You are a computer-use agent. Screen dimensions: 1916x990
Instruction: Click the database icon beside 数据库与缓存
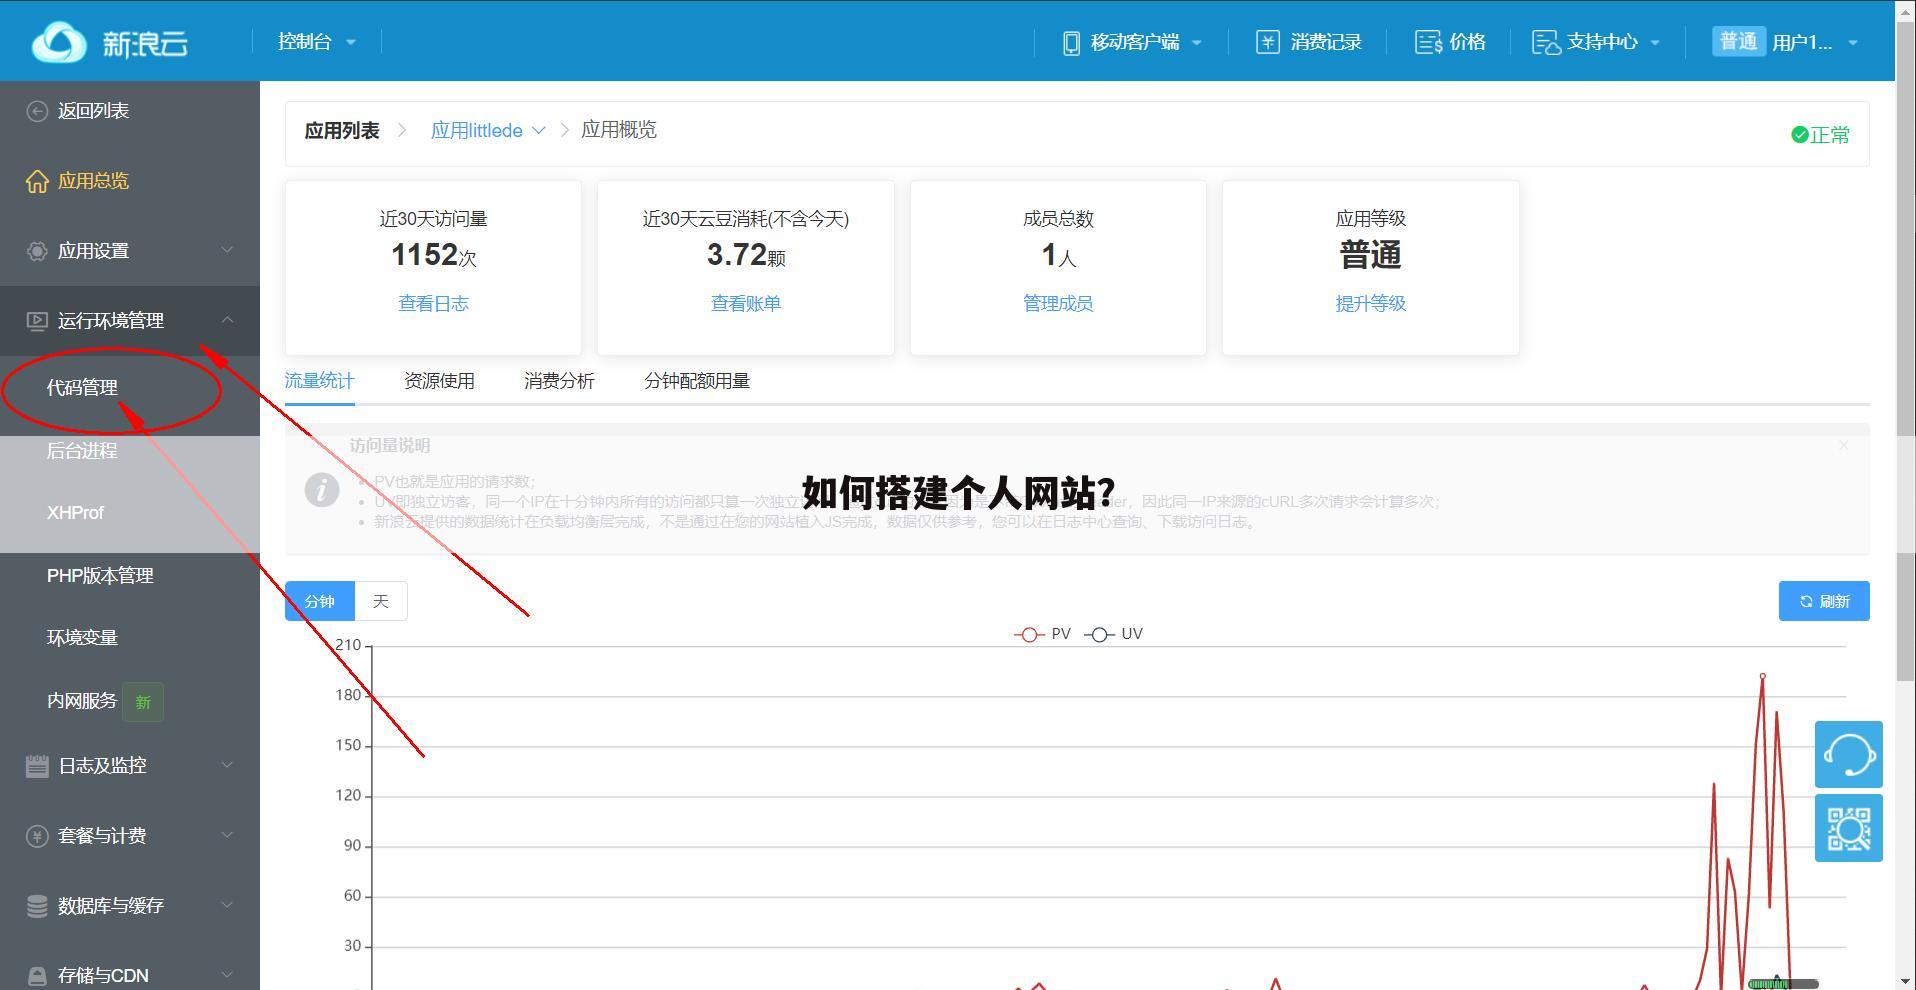point(37,906)
